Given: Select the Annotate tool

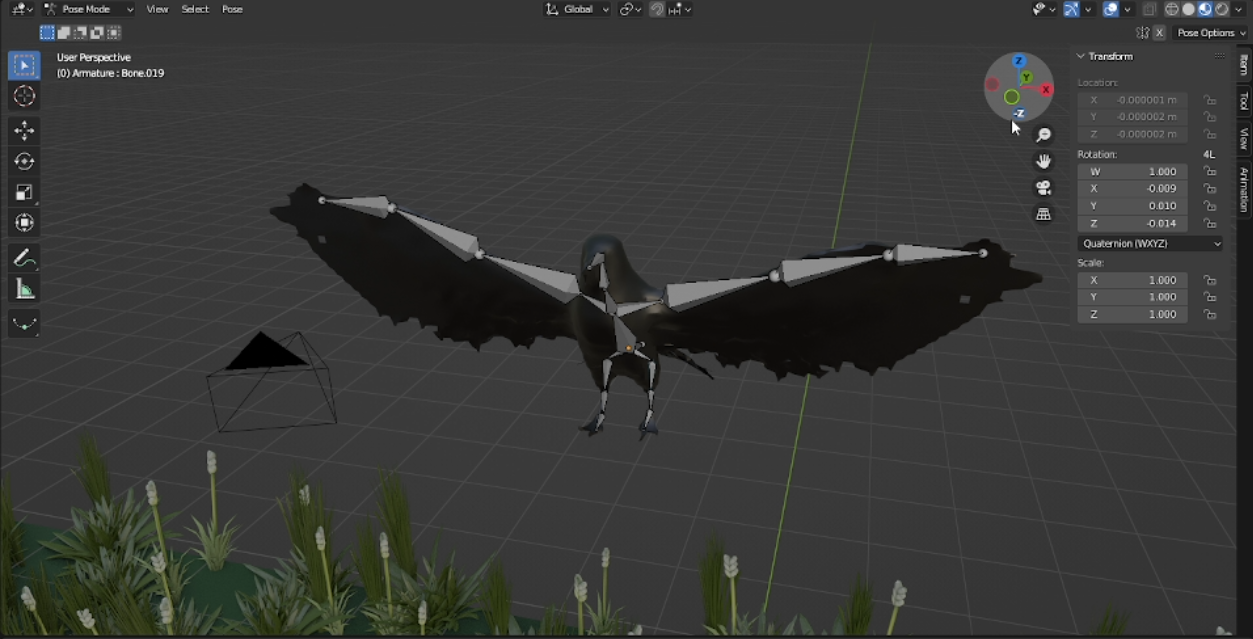Looking at the screenshot, I should click(24, 258).
